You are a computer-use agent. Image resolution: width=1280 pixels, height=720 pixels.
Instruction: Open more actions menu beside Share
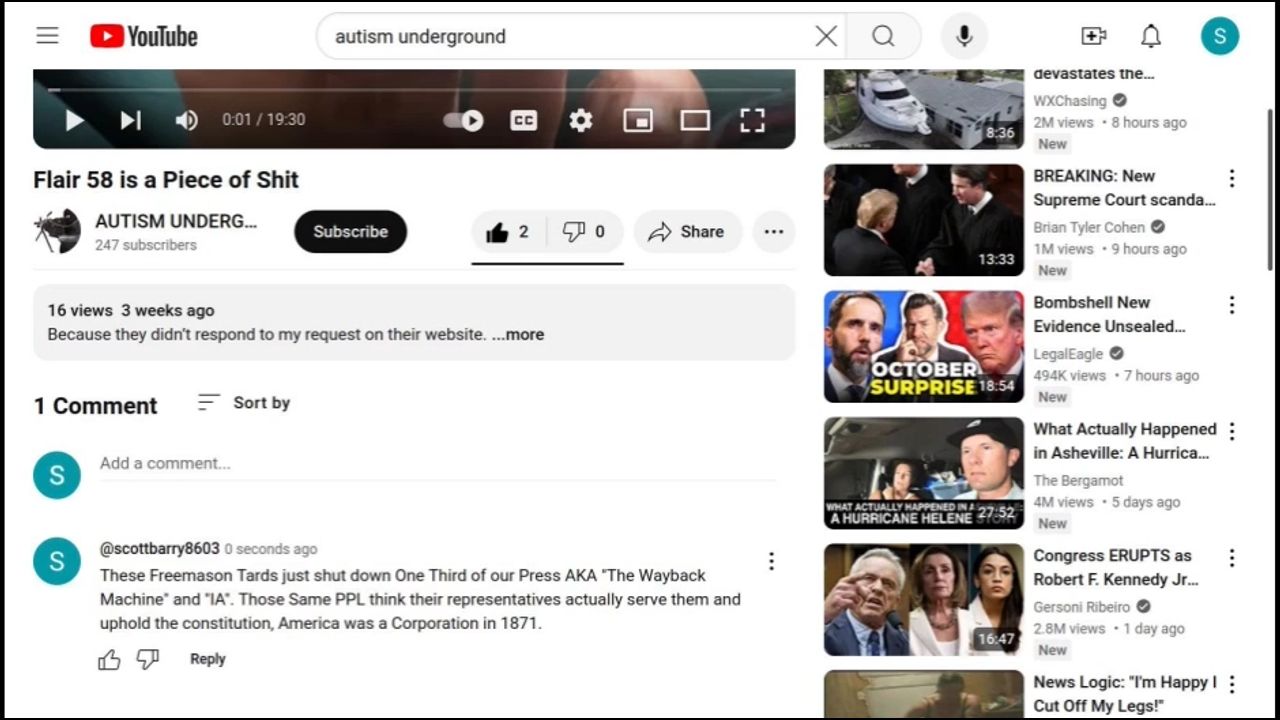coord(773,232)
